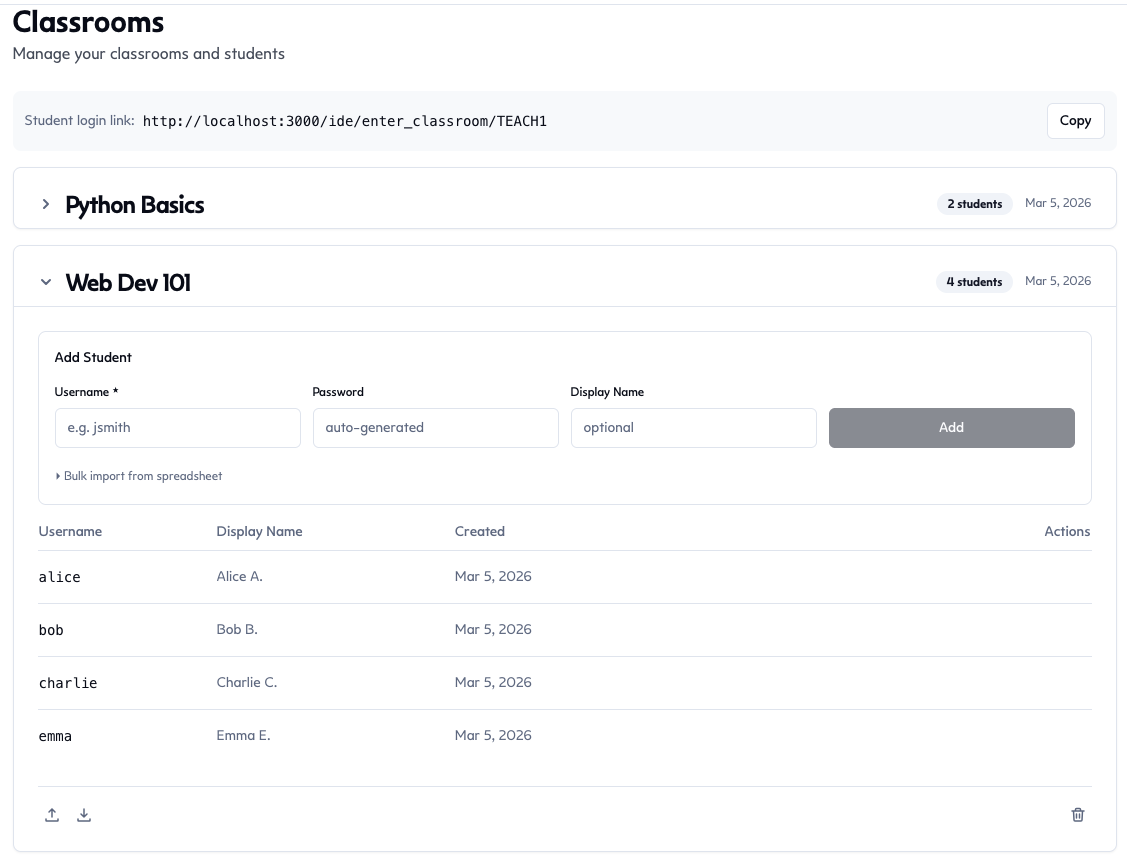Click Emma E. display name
Viewport: 1127px width, 860px height.
pos(243,735)
